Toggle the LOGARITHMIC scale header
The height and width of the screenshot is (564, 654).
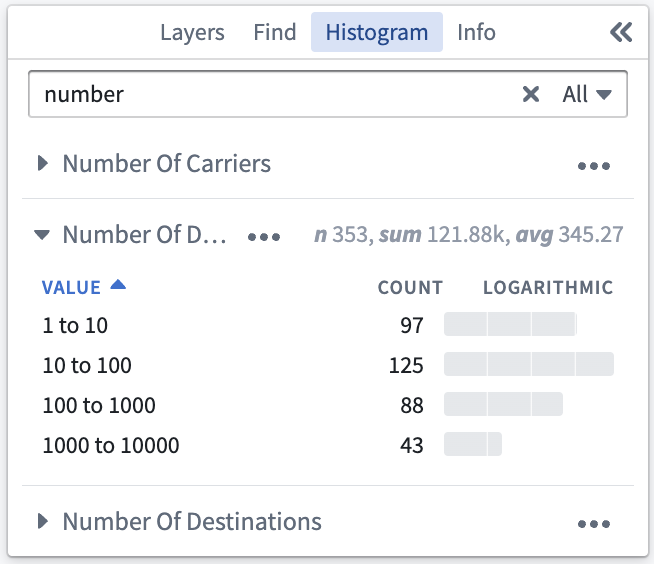tap(548, 287)
